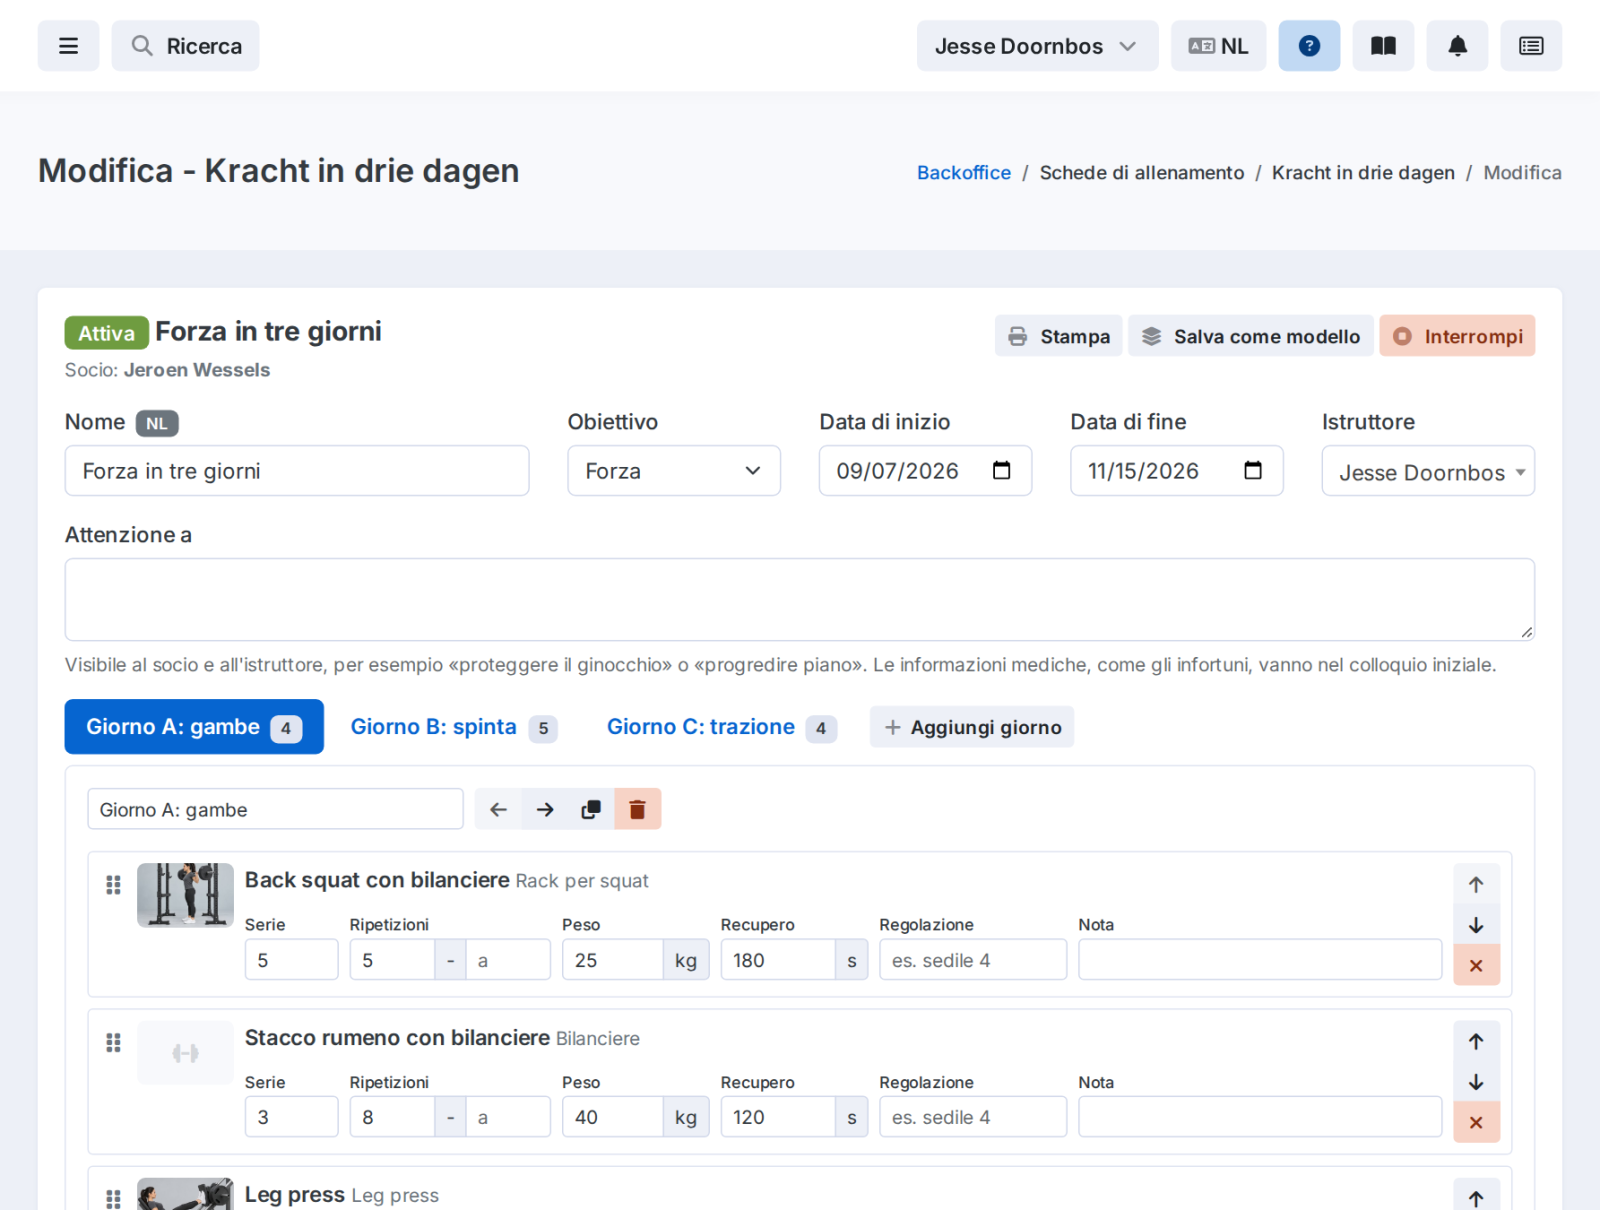Grab the drag handle of Back squat
Screen dimensions: 1600x1210
[113, 885]
